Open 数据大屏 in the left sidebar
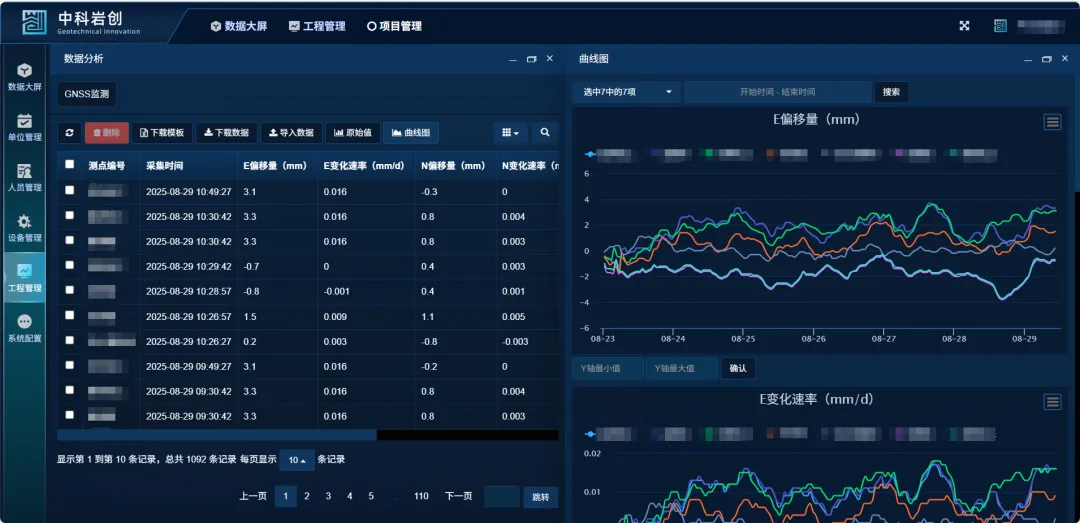The image size is (1080, 523). 24,77
